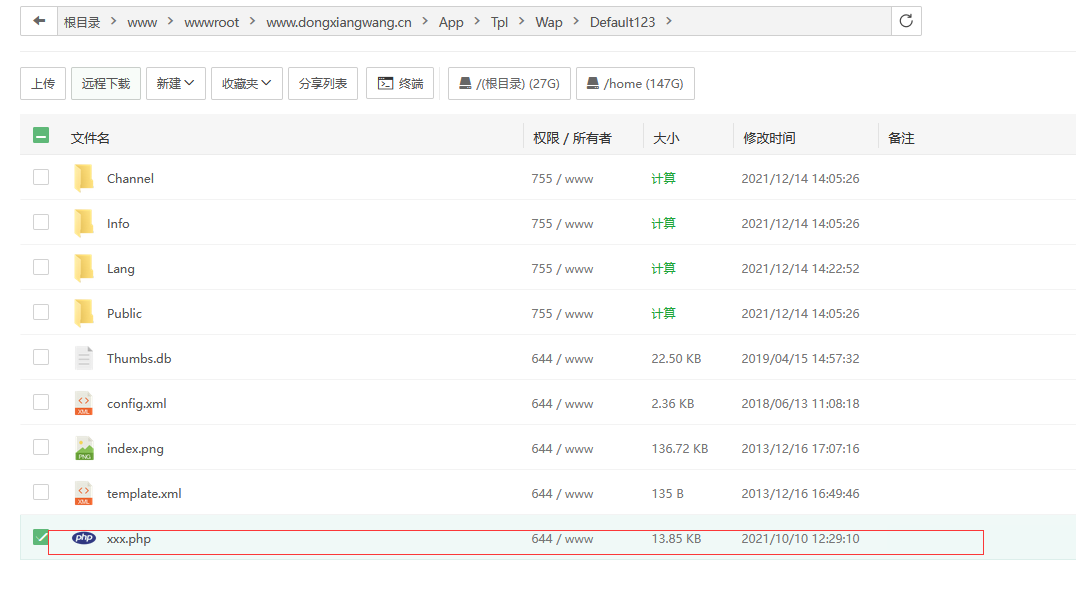Click the php icon of xxx.php
This screenshot has width=1076, height=600.
pos(84,538)
